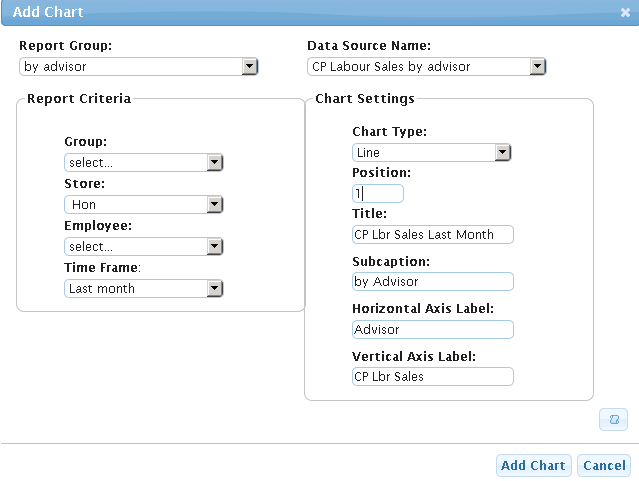Open the Employee select dropdown
Viewport: 639px width, 481px height.
143,246
